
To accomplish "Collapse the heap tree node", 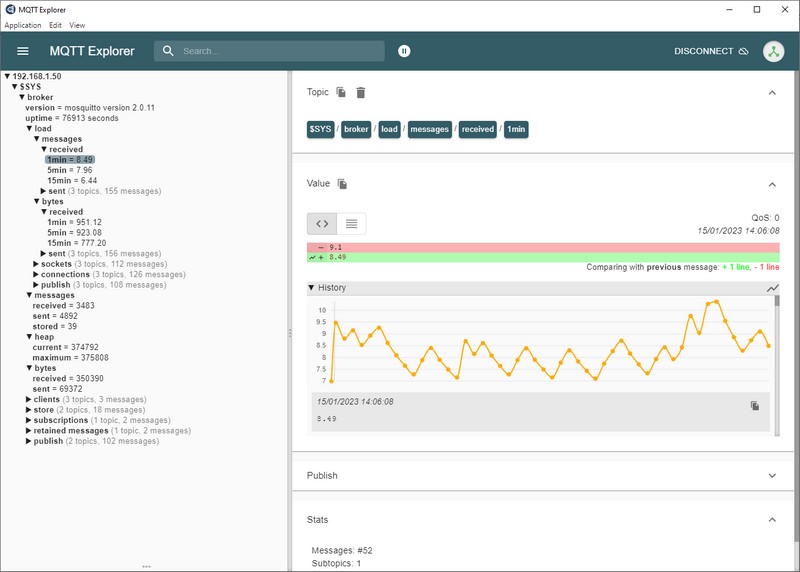I will coord(29,337).
